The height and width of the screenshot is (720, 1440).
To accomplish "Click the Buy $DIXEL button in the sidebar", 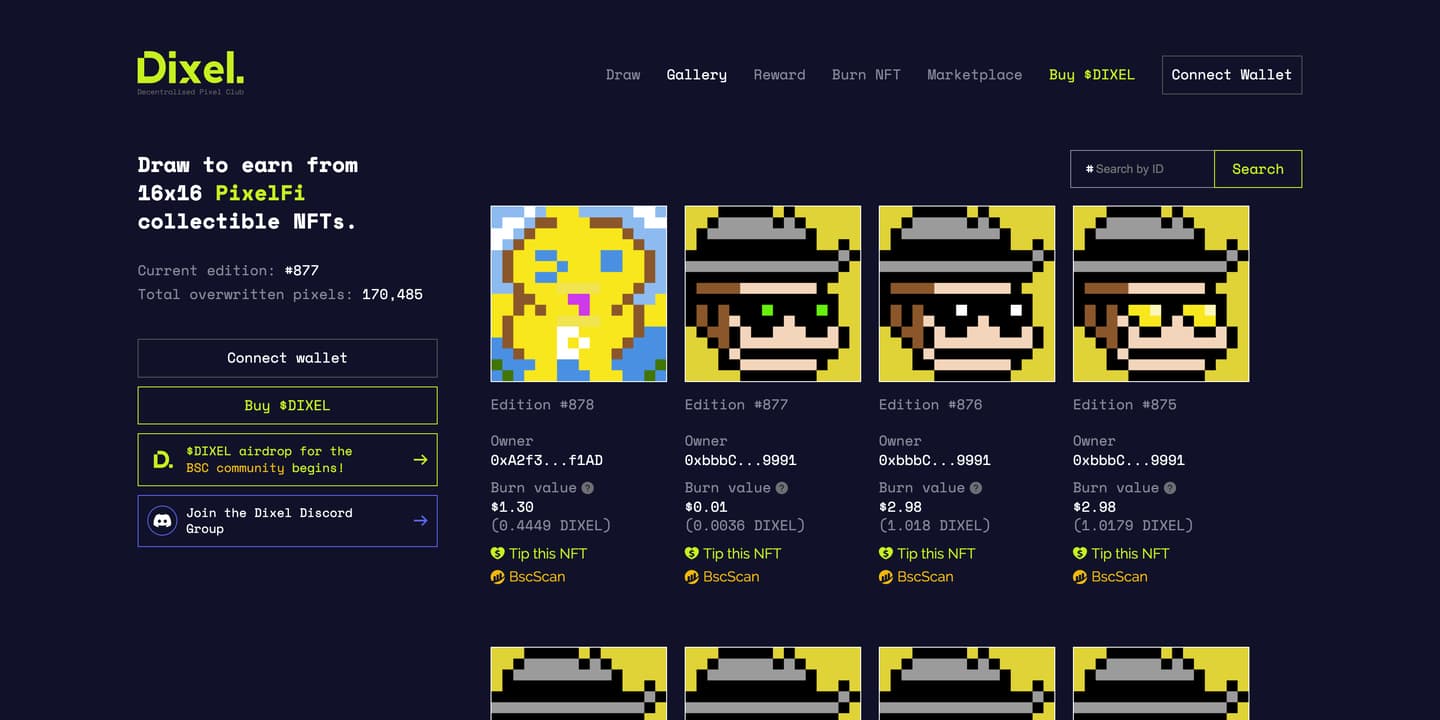I will coord(287,405).
